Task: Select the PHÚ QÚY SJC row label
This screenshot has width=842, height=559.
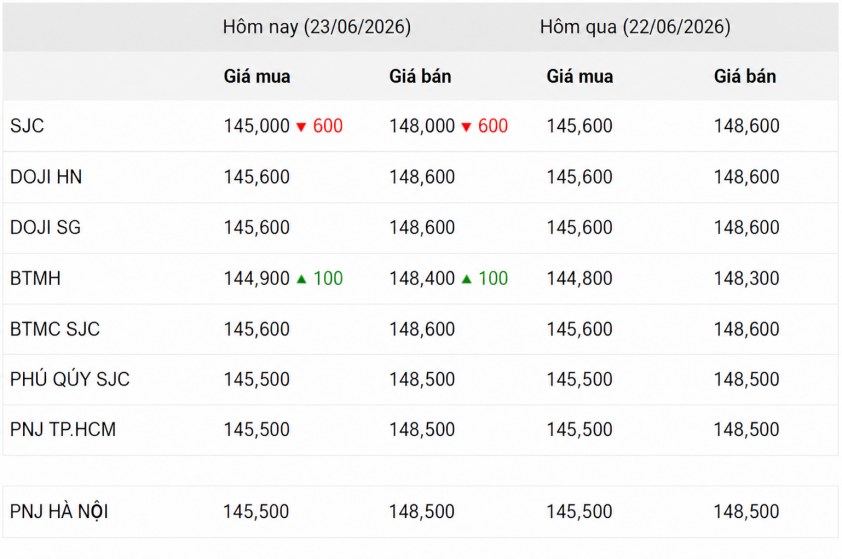Action: [x=70, y=379]
